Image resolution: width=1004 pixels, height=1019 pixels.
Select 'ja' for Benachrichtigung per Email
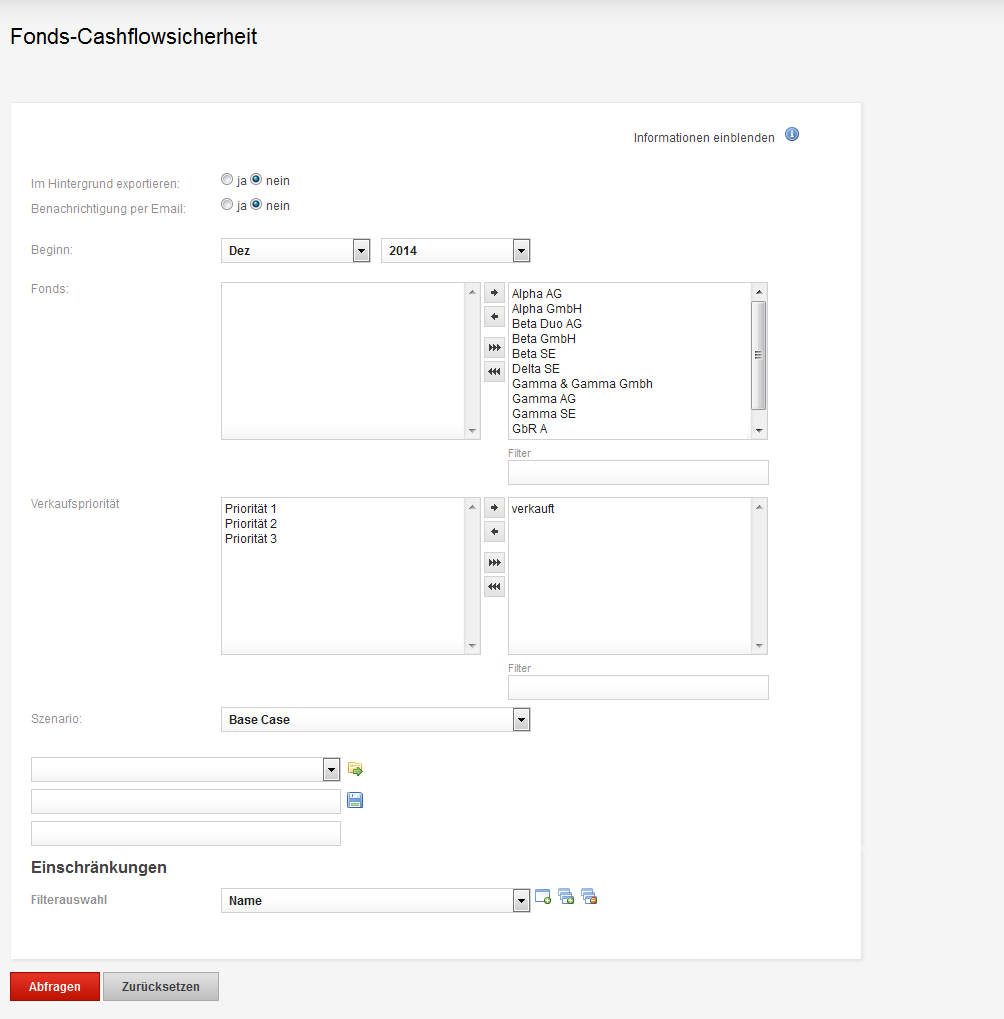[227, 204]
